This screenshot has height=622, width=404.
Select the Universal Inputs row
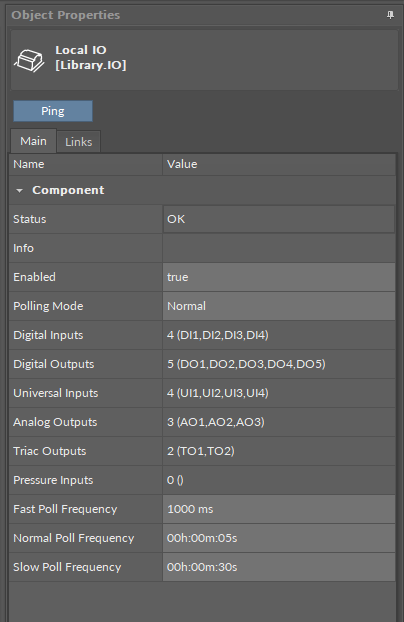coord(202,393)
